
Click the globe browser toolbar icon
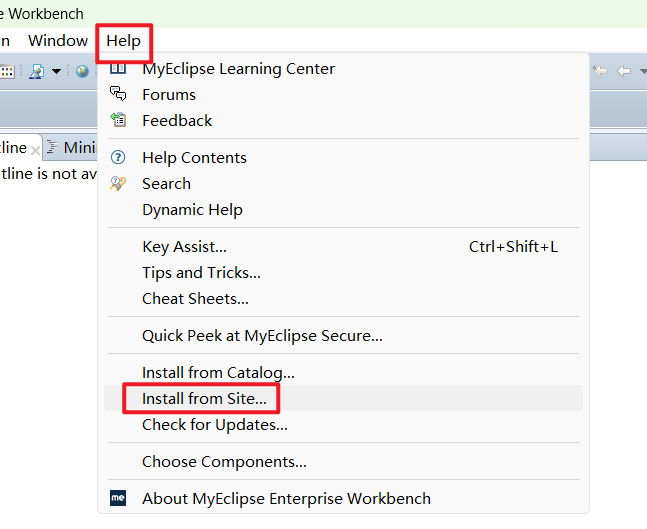click(82, 71)
